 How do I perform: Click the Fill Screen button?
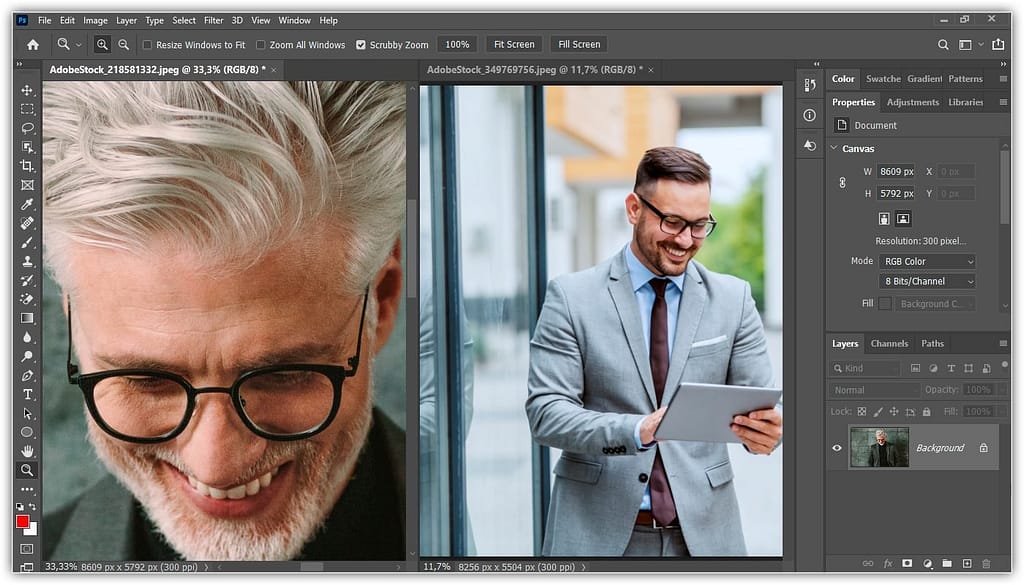(579, 44)
